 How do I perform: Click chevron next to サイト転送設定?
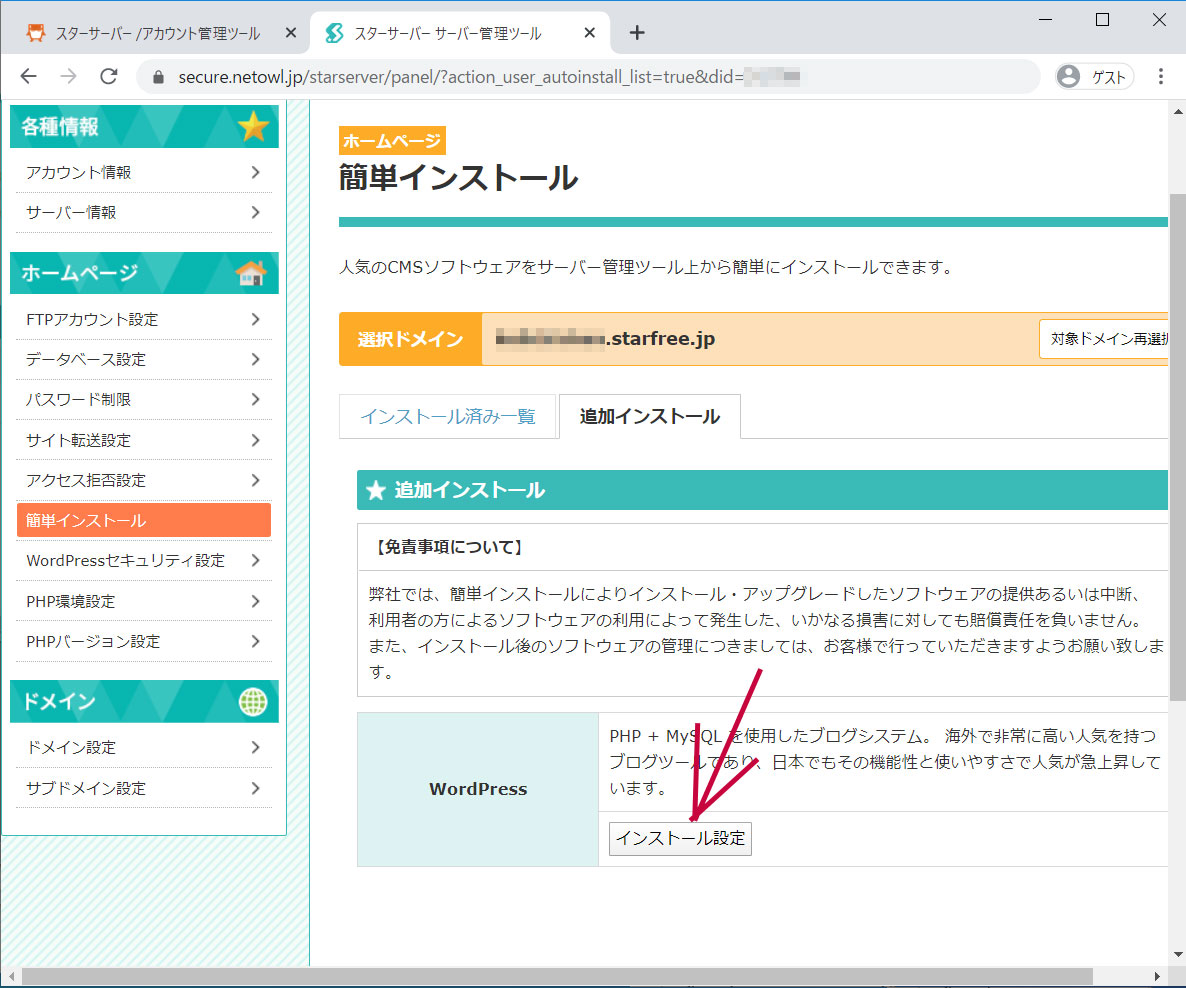click(x=256, y=440)
